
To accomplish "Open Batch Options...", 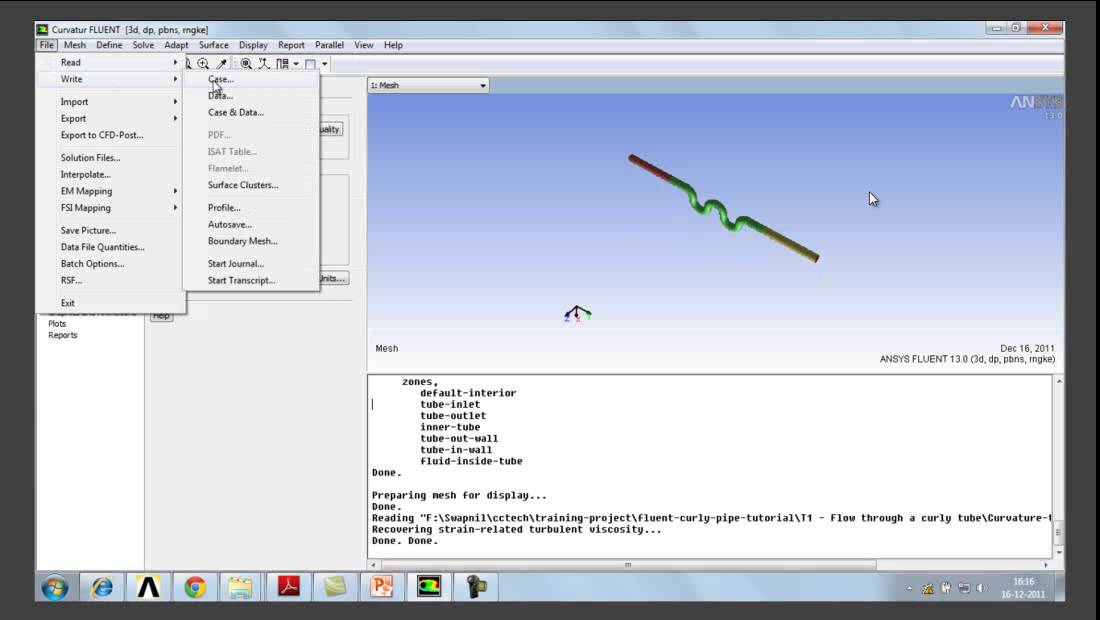I will coord(92,264).
